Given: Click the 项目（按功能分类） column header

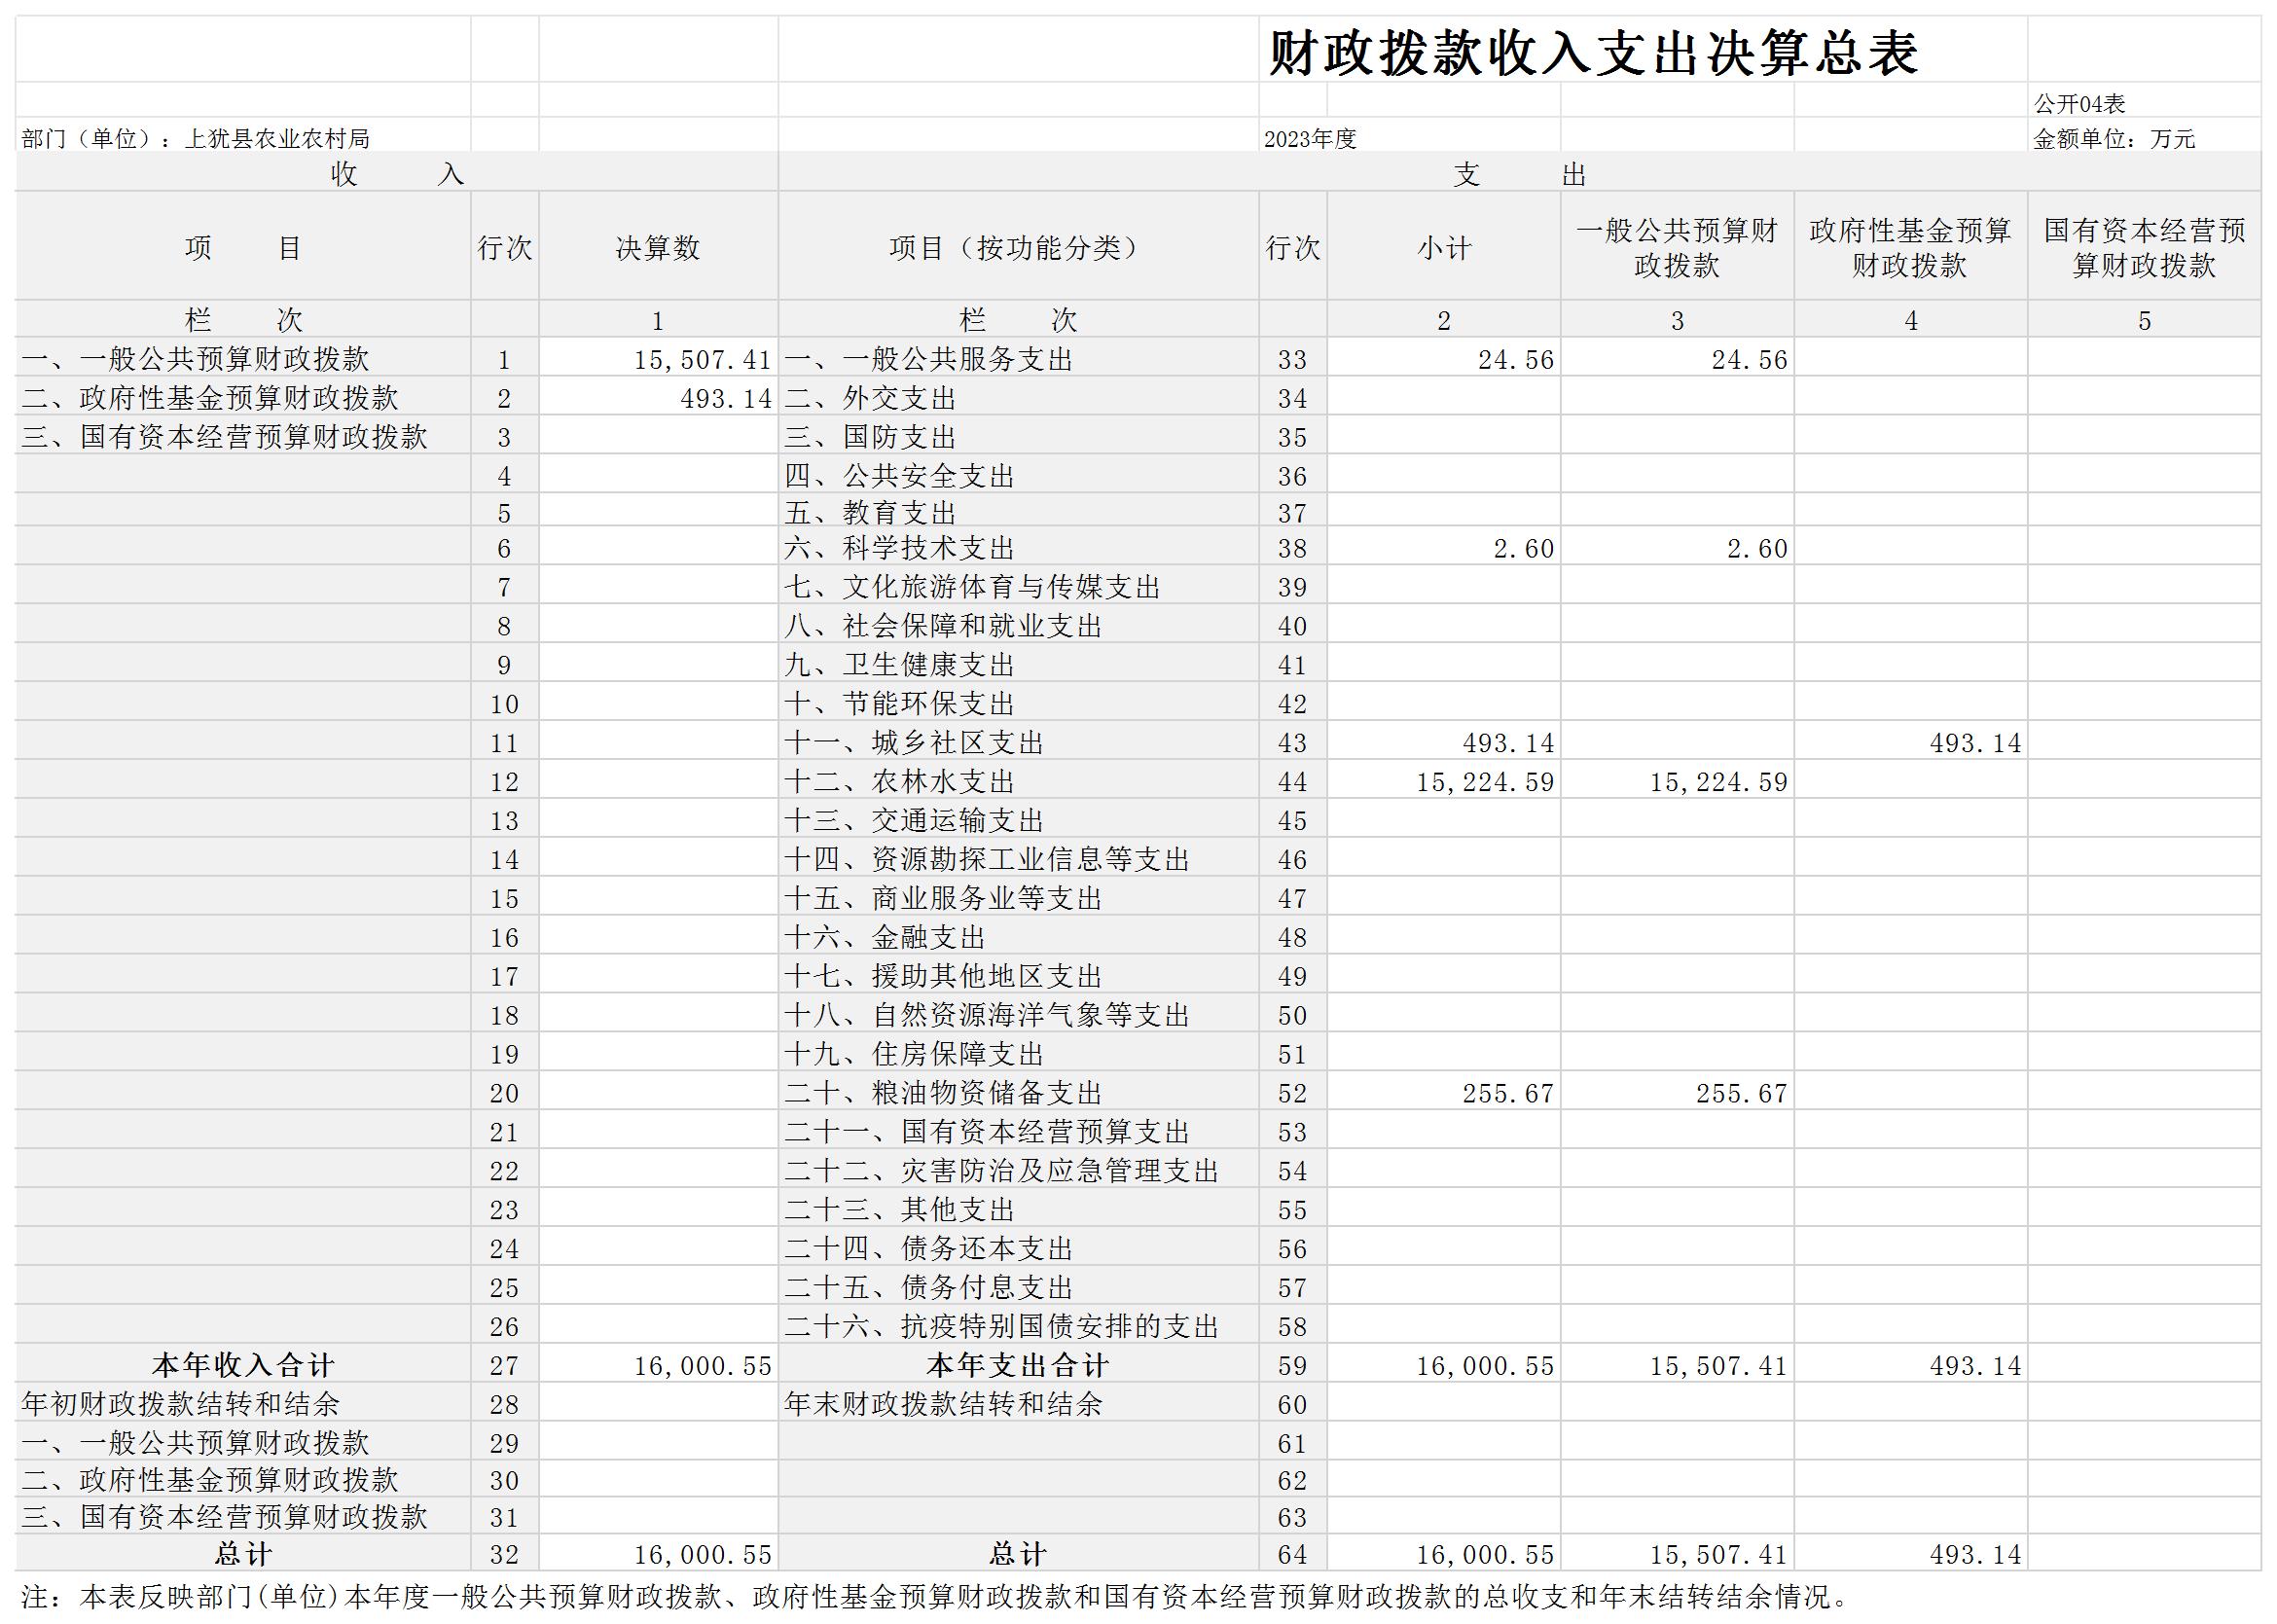Looking at the screenshot, I should tap(1017, 247).
